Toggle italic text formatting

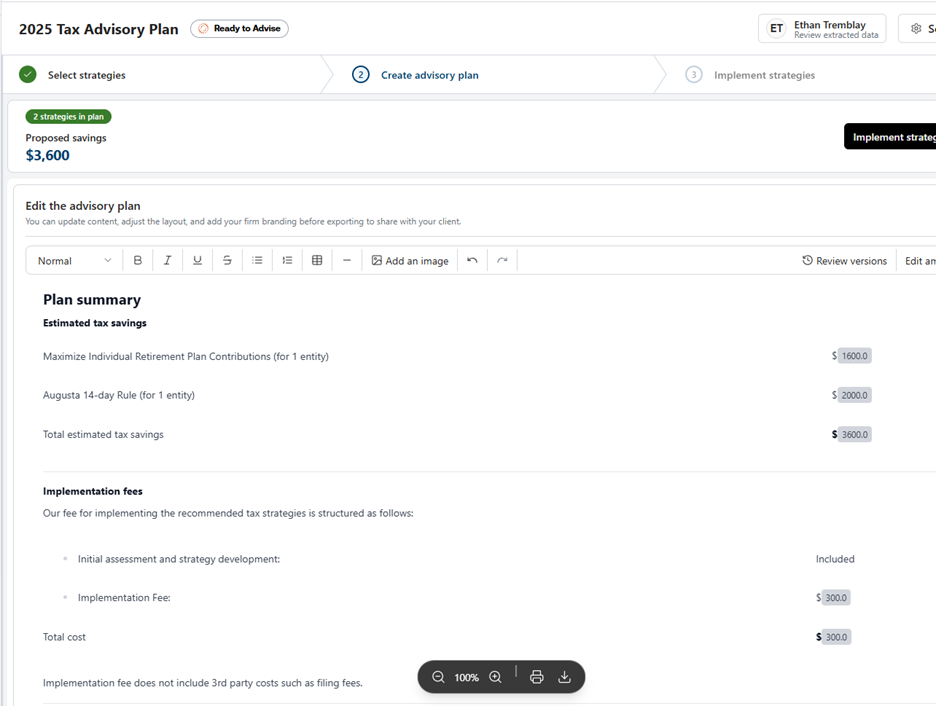coord(167,261)
